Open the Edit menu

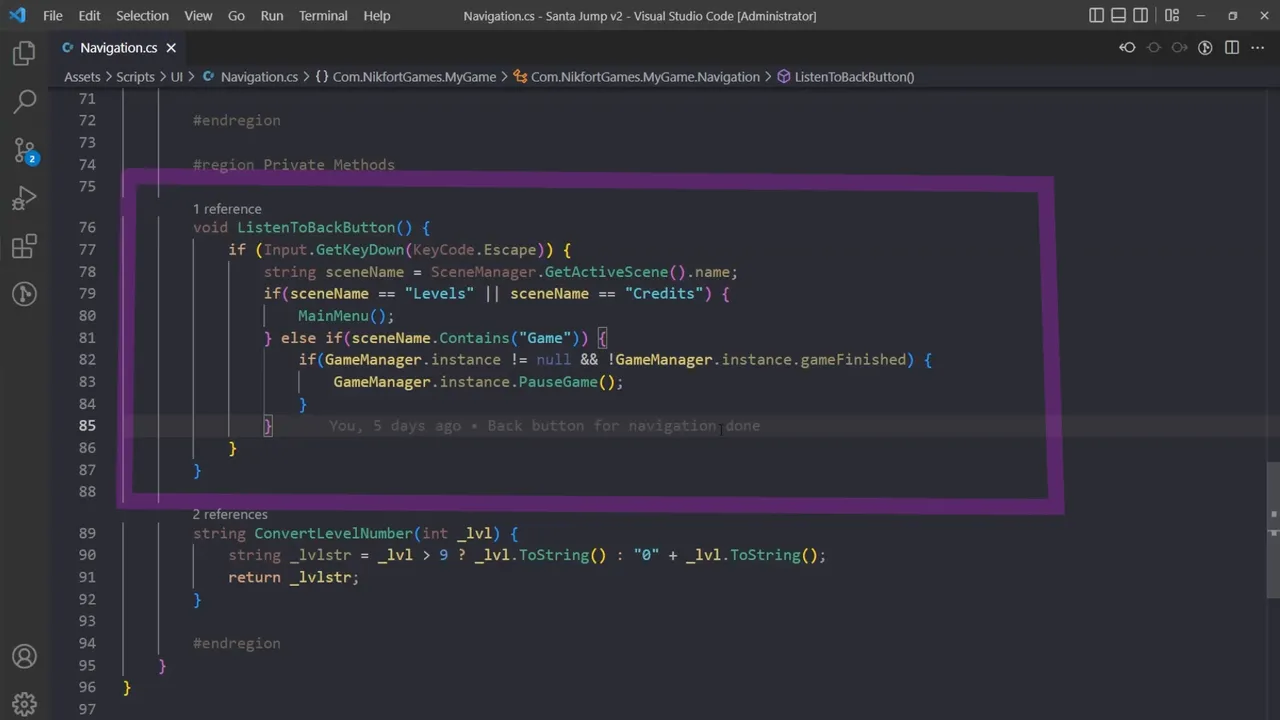(89, 16)
